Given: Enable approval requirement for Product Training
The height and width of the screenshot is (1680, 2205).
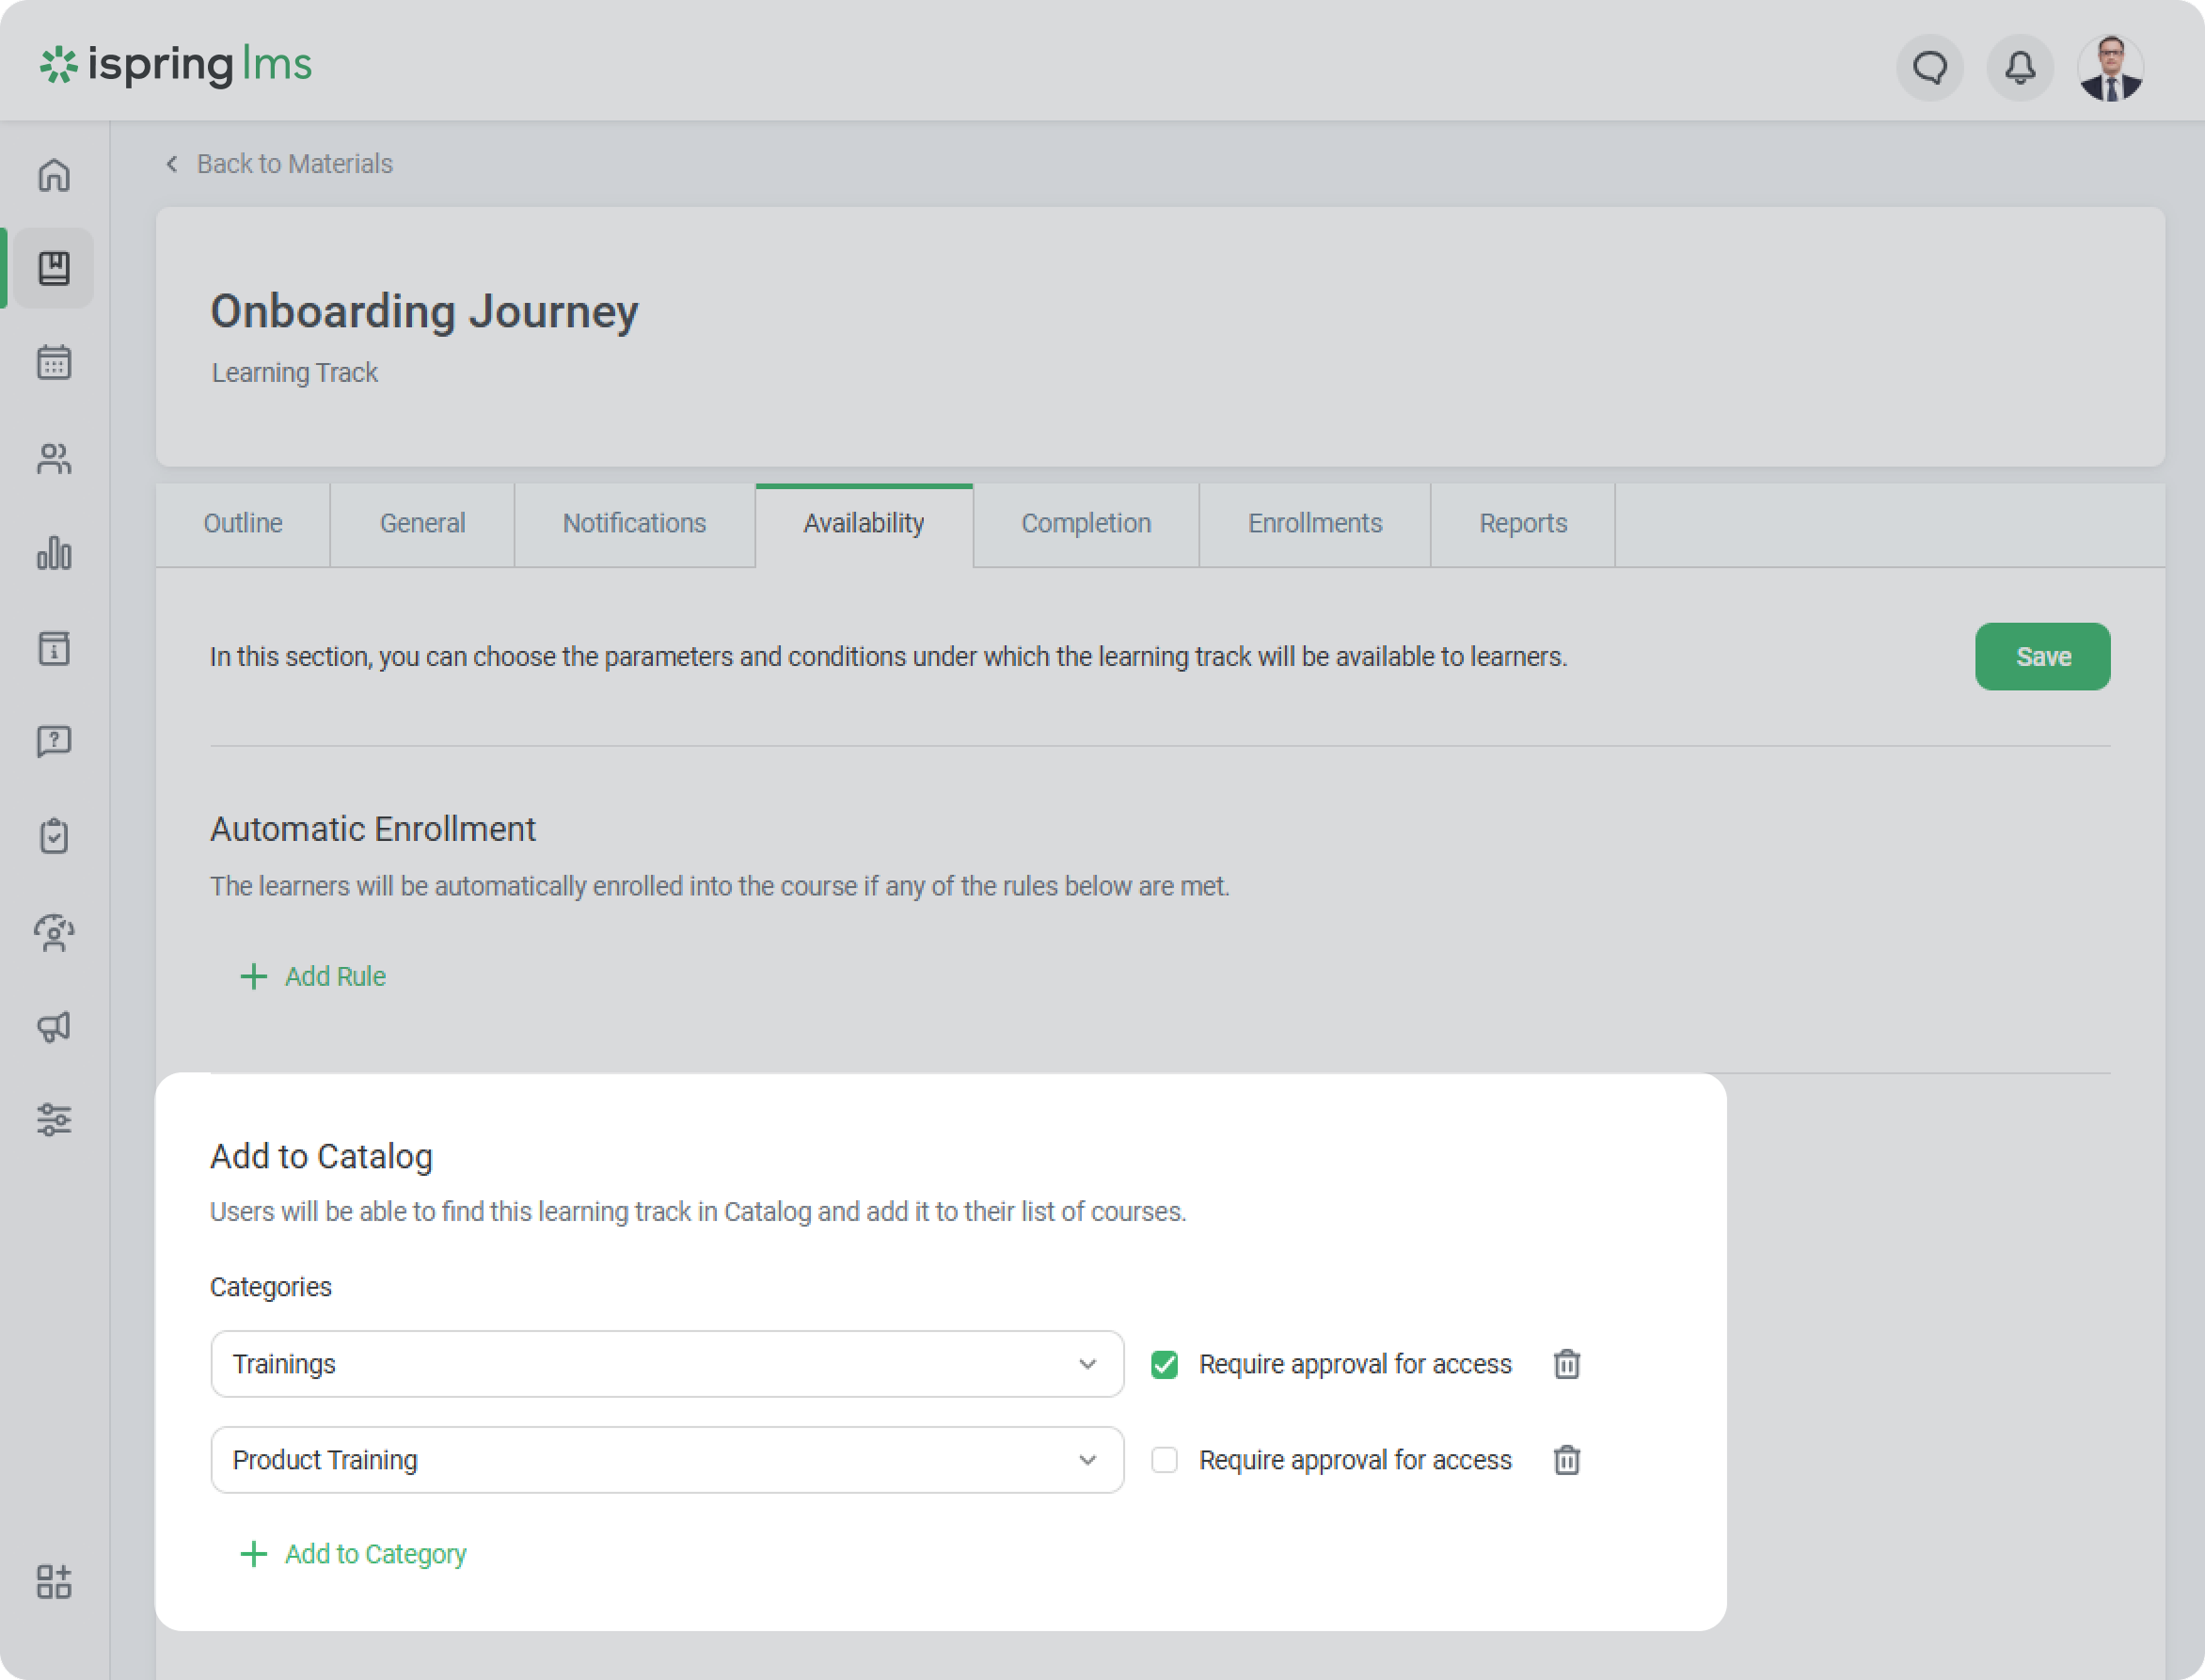Looking at the screenshot, I should 1164,1460.
